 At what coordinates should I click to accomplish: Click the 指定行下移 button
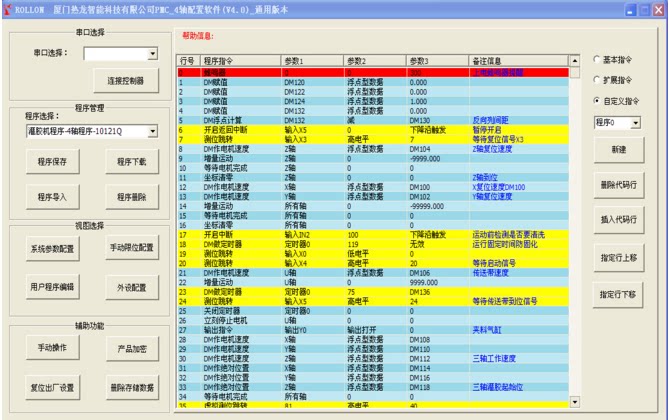[x=618, y=295]
